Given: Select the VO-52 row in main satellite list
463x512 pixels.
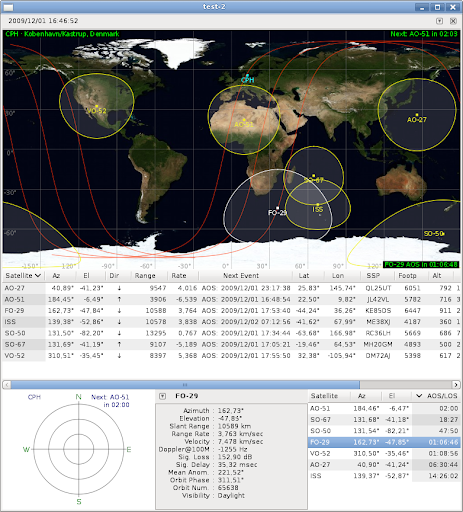Looking at the screenshot, I should (x=231, y=356).
